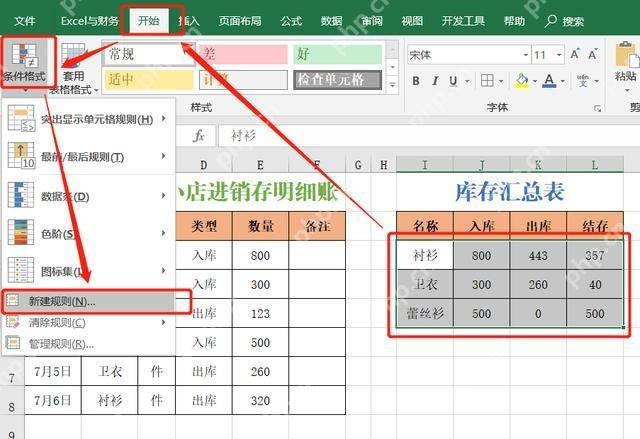
Task: Toggle Italic (I) formatting
Action: [435, 81]
